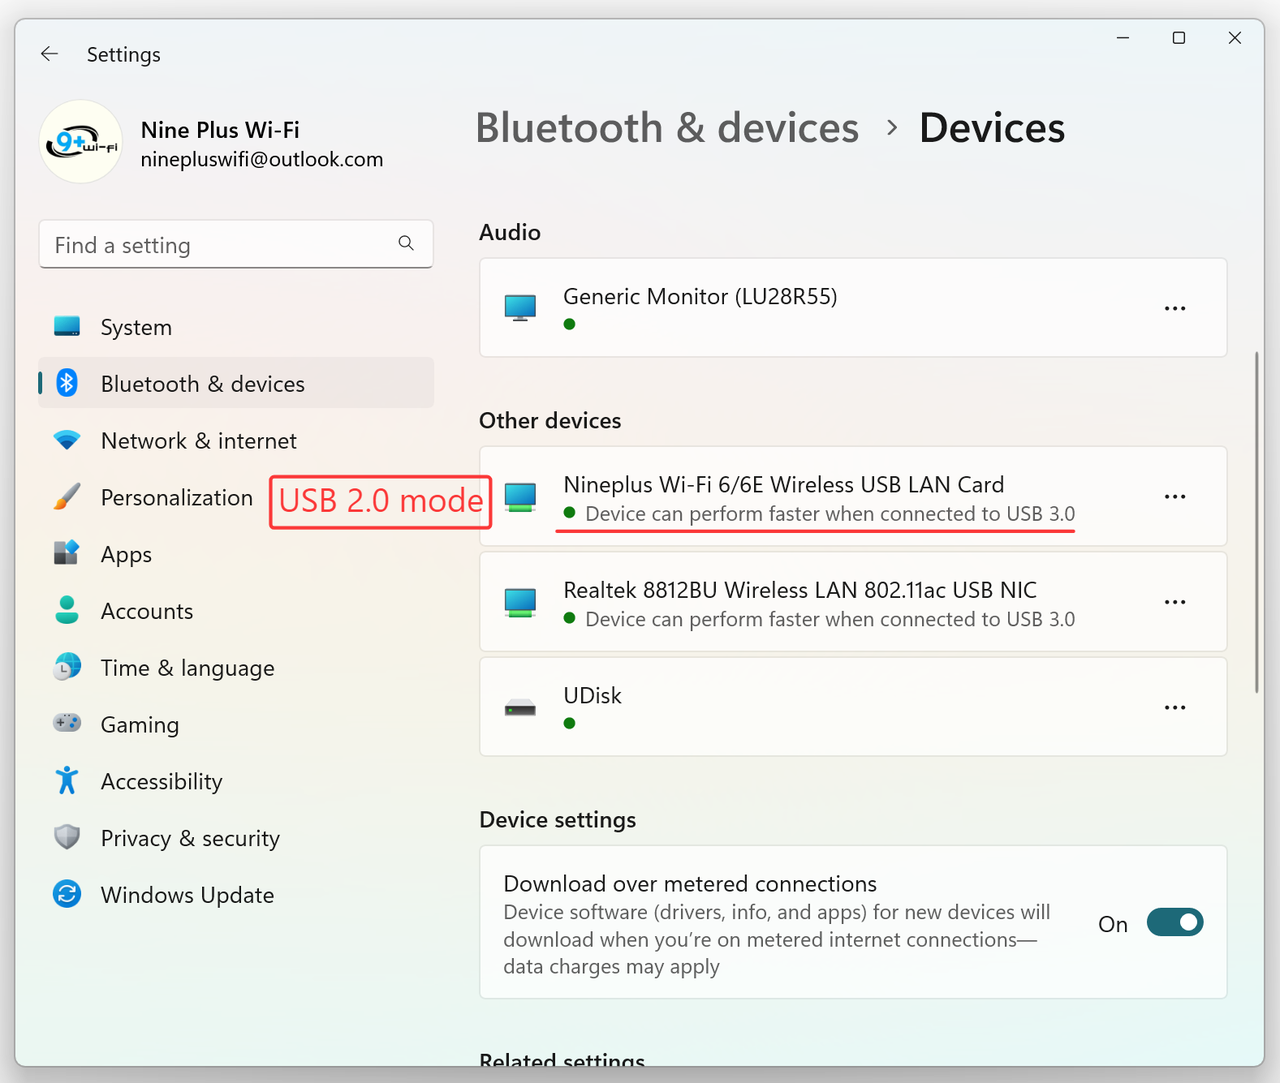Click the Personalization paintbrush icon
This screenshot has height=1083, width=1280.
pos(67,497)
